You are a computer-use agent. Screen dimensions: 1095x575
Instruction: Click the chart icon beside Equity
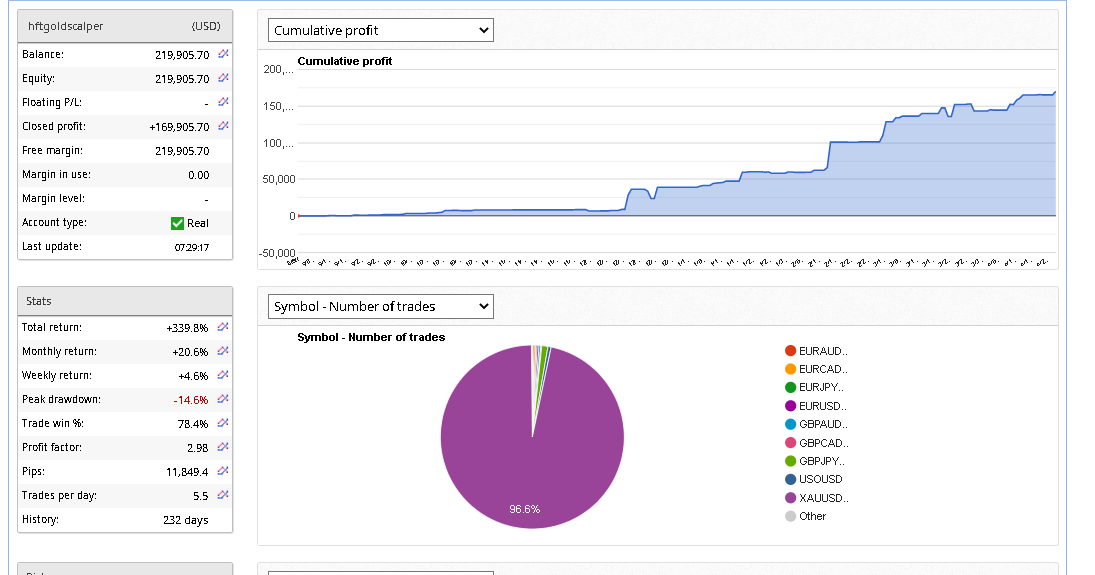click(x=223, y=78)
